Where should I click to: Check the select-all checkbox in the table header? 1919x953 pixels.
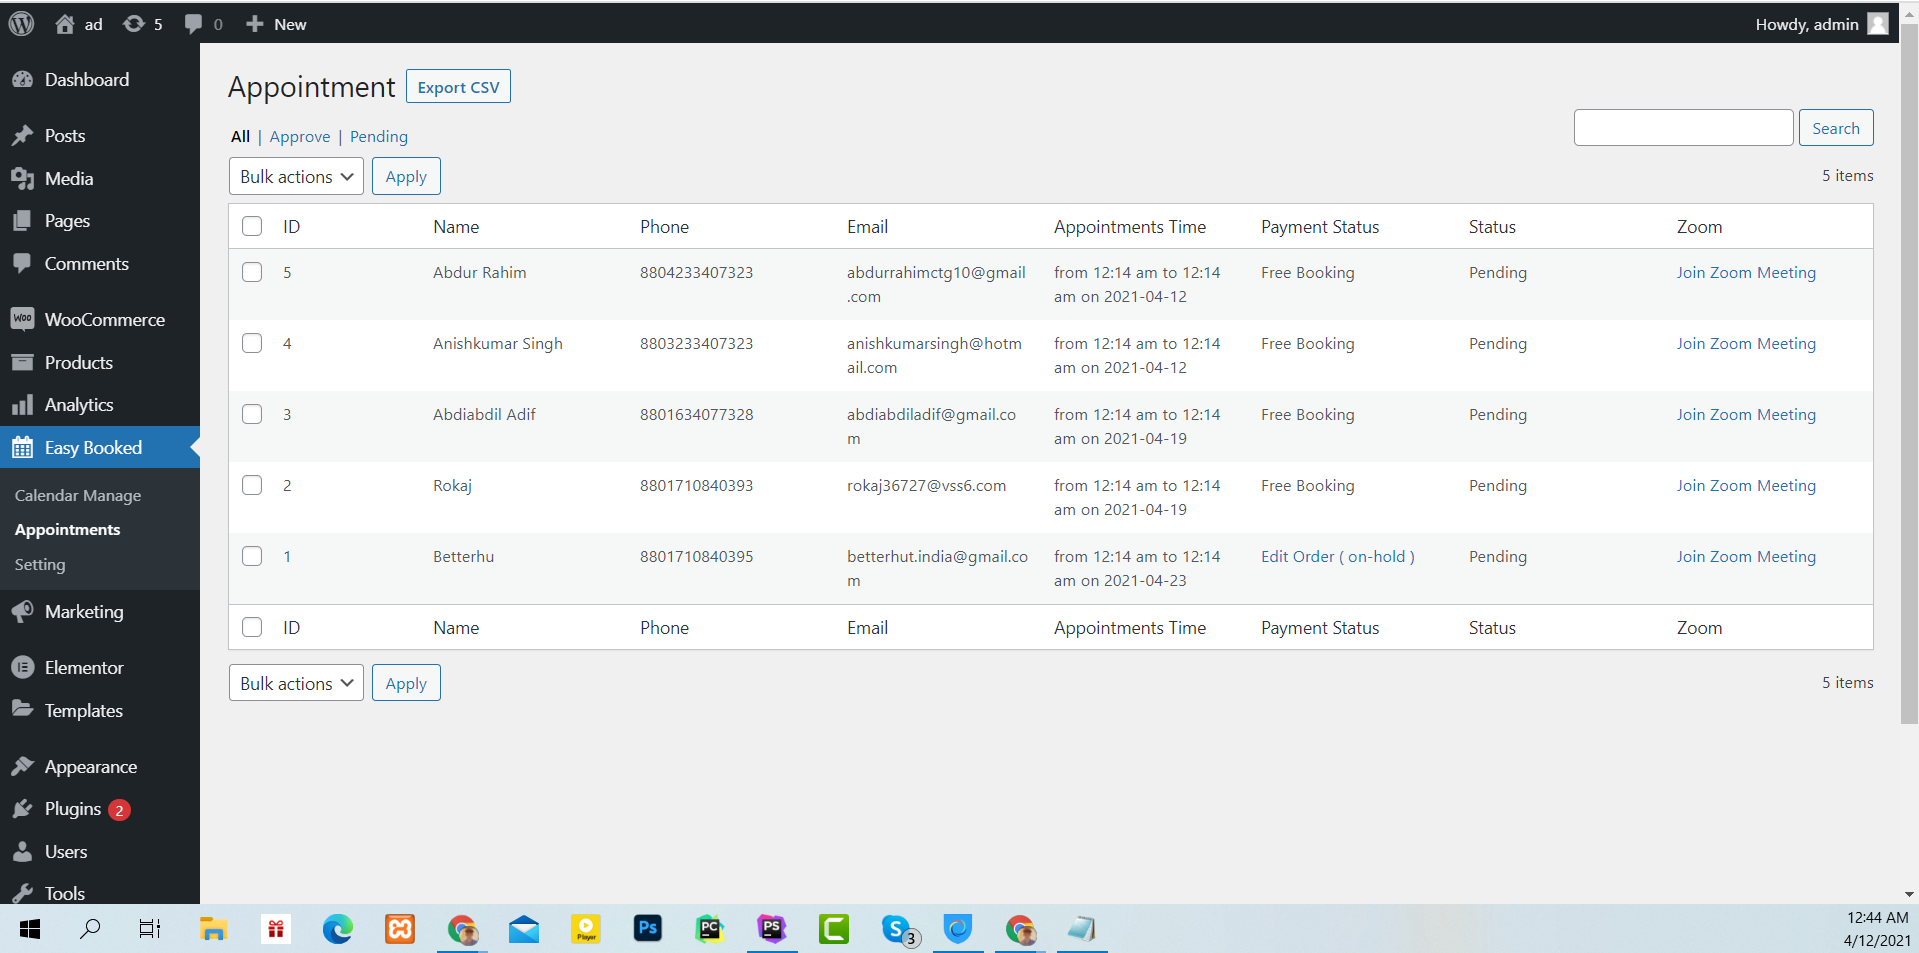point(251,226)
